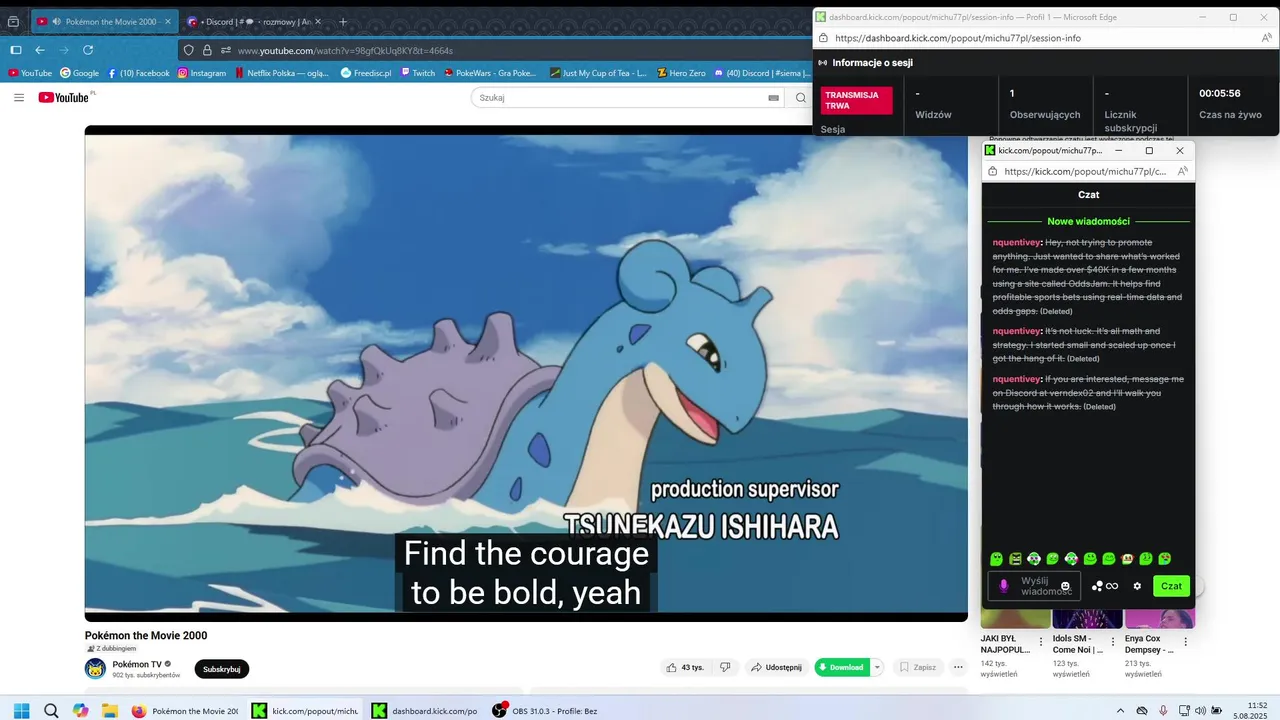Viewport: 1280px width, 720px height.
Task: Click the Pokémon TV channel name
Action: [136, 664]
